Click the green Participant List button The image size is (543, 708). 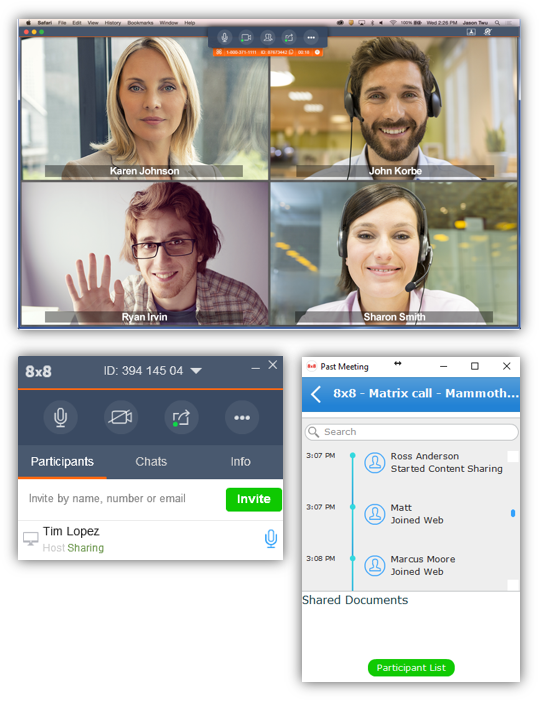pos(411,668)
